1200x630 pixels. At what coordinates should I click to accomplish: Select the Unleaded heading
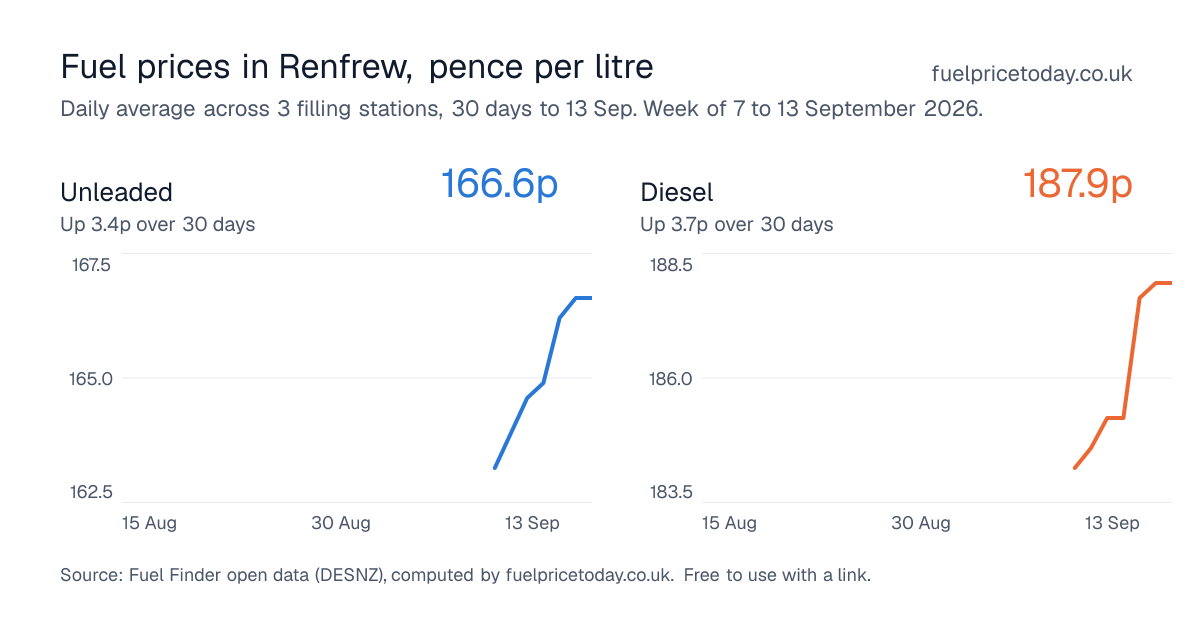pyautogui.click(x=116, y=192)
